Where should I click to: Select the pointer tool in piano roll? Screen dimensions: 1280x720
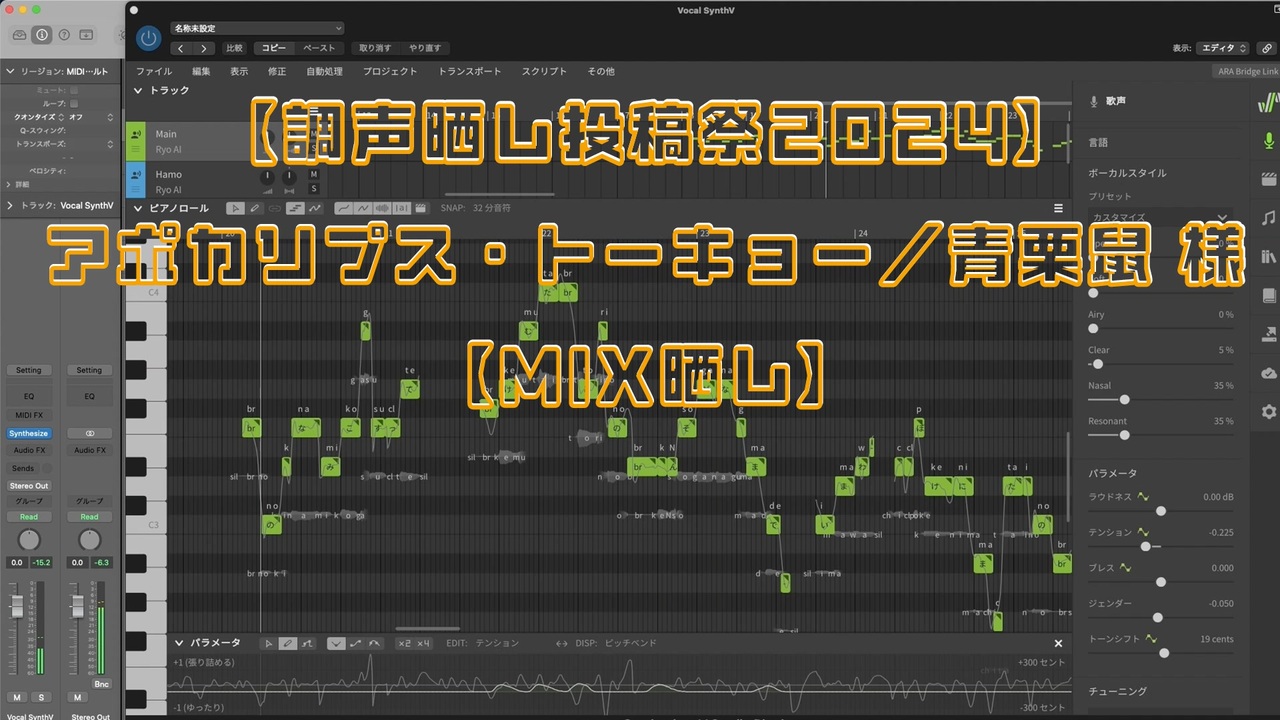pyautogui.click(x=235, y=208)
